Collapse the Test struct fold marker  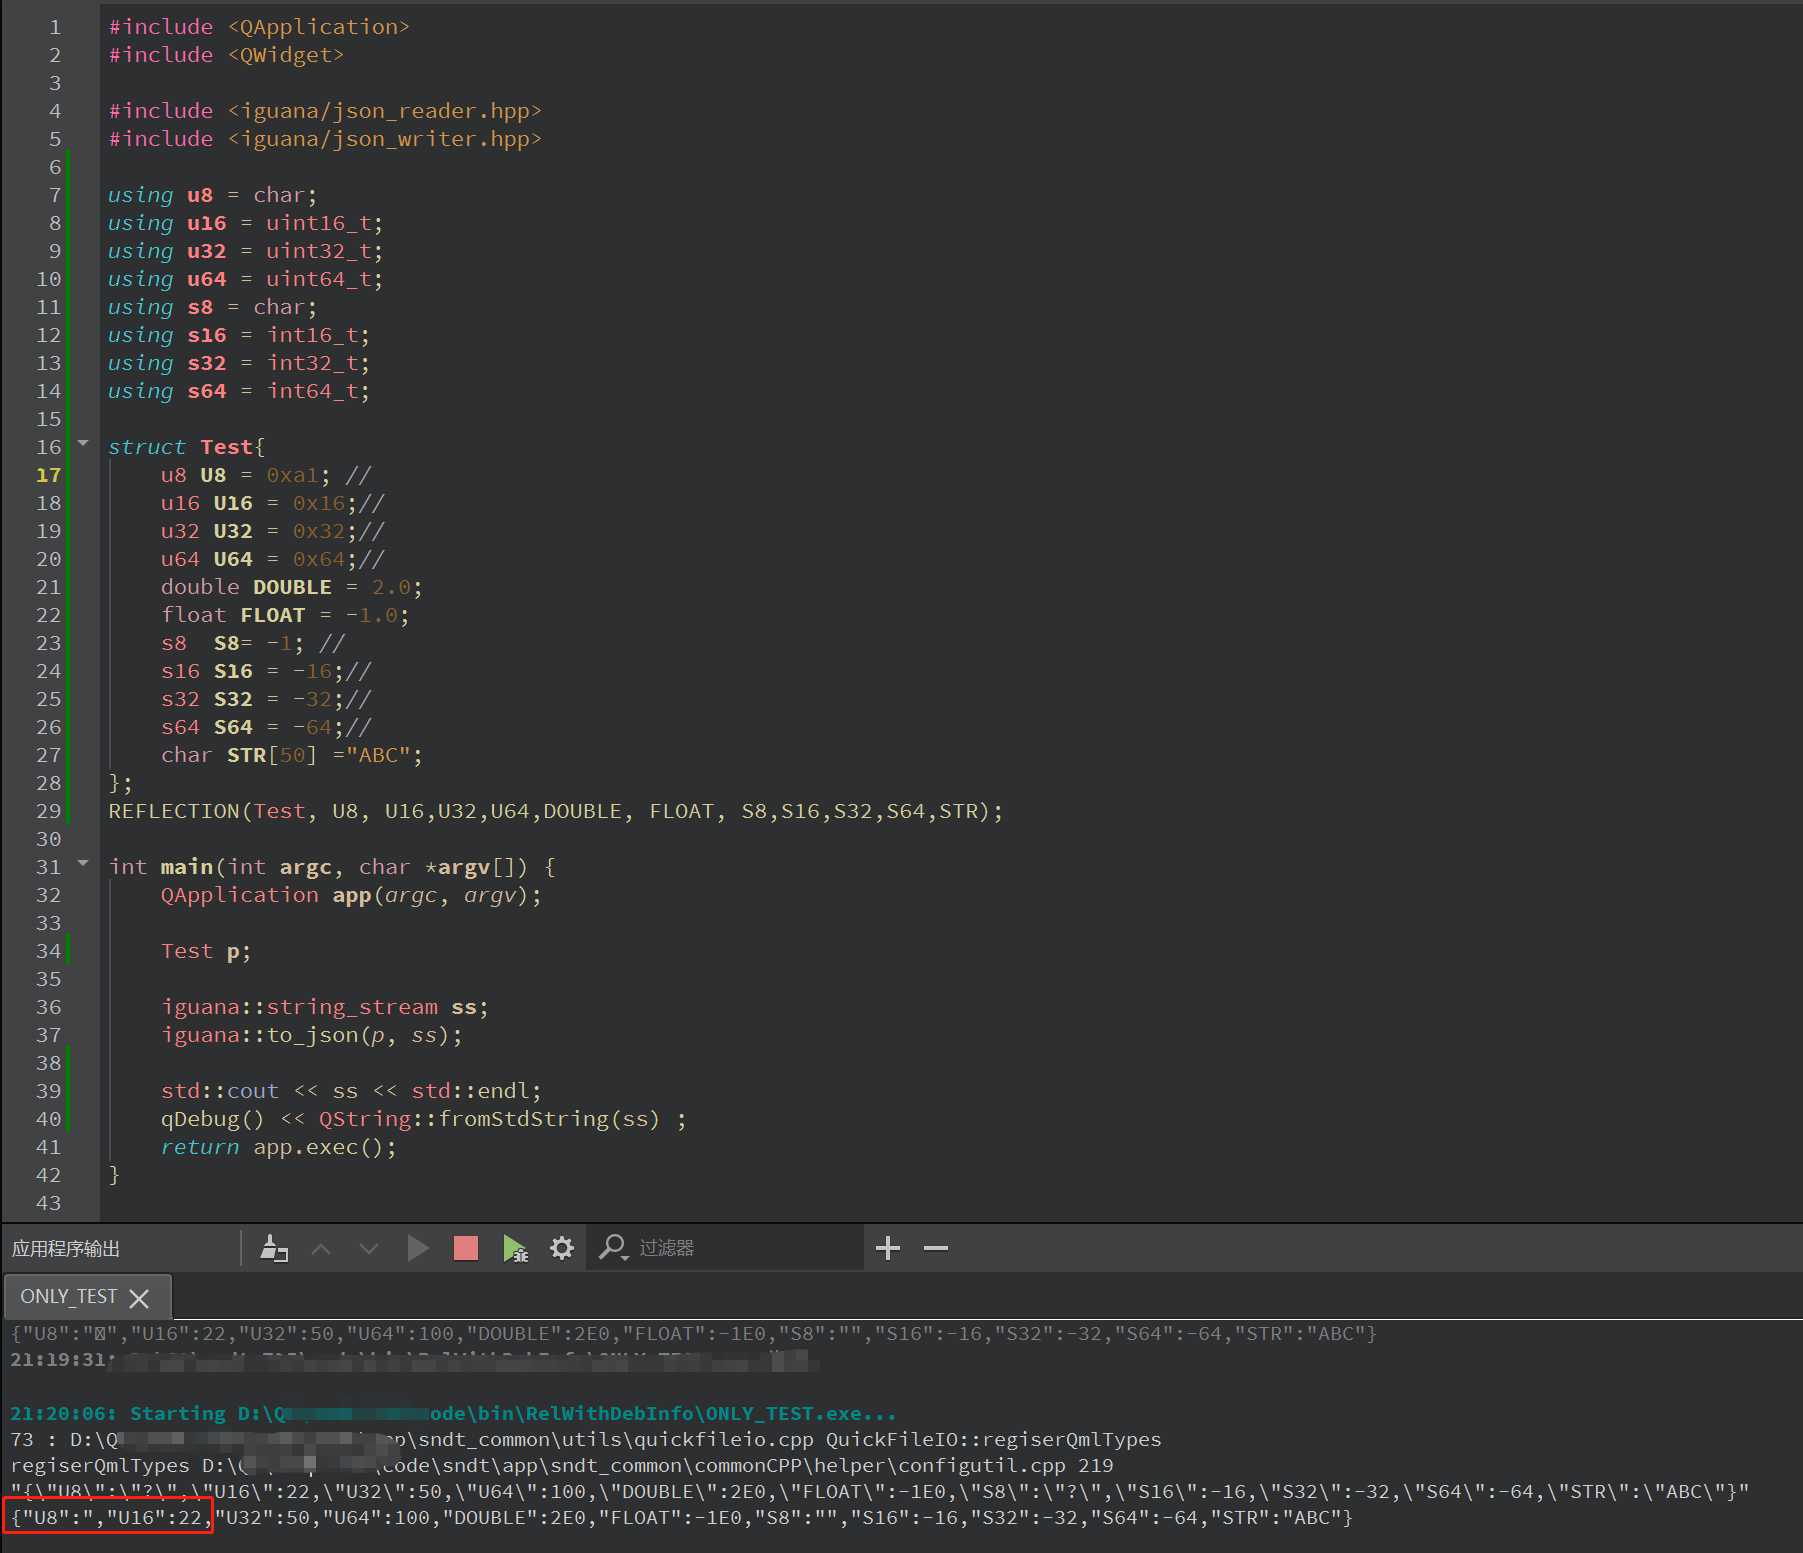[83, 443]
